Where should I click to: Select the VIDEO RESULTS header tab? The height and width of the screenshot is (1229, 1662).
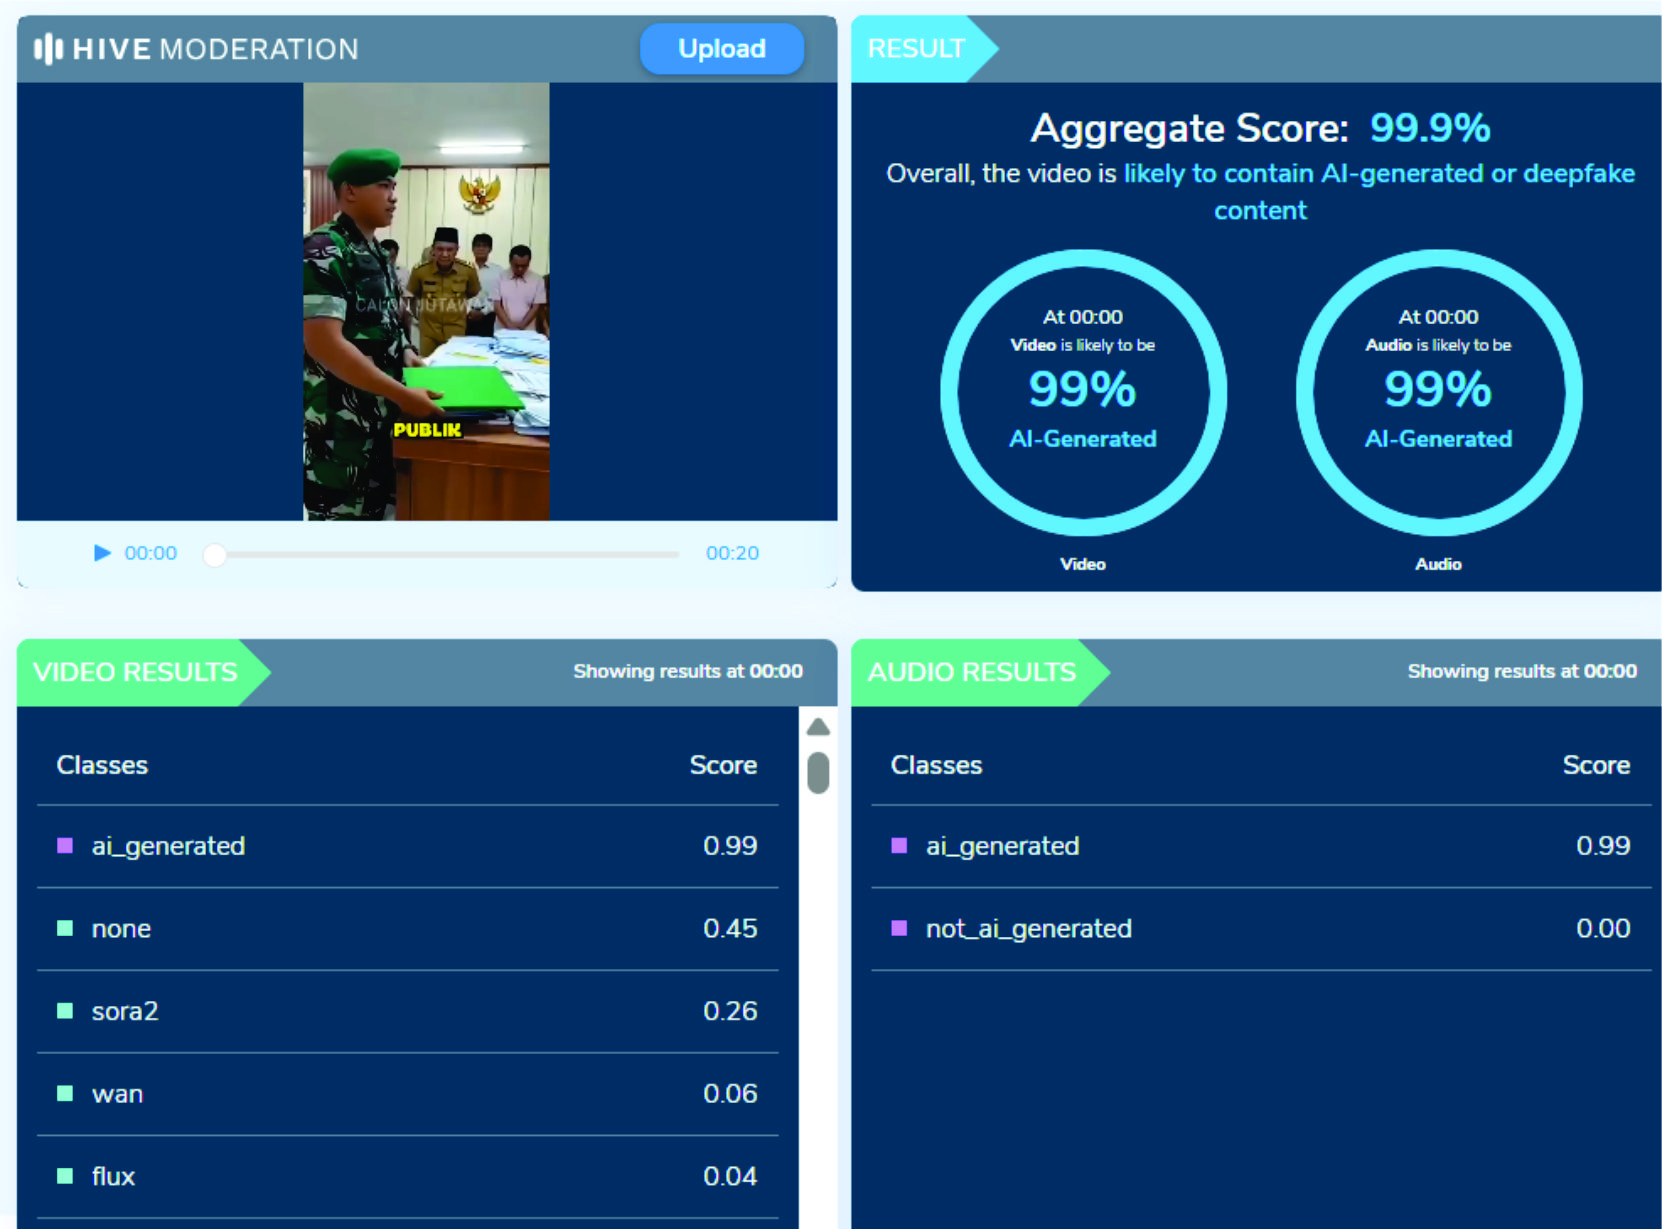pyautogui.click(x=136, y=672)
